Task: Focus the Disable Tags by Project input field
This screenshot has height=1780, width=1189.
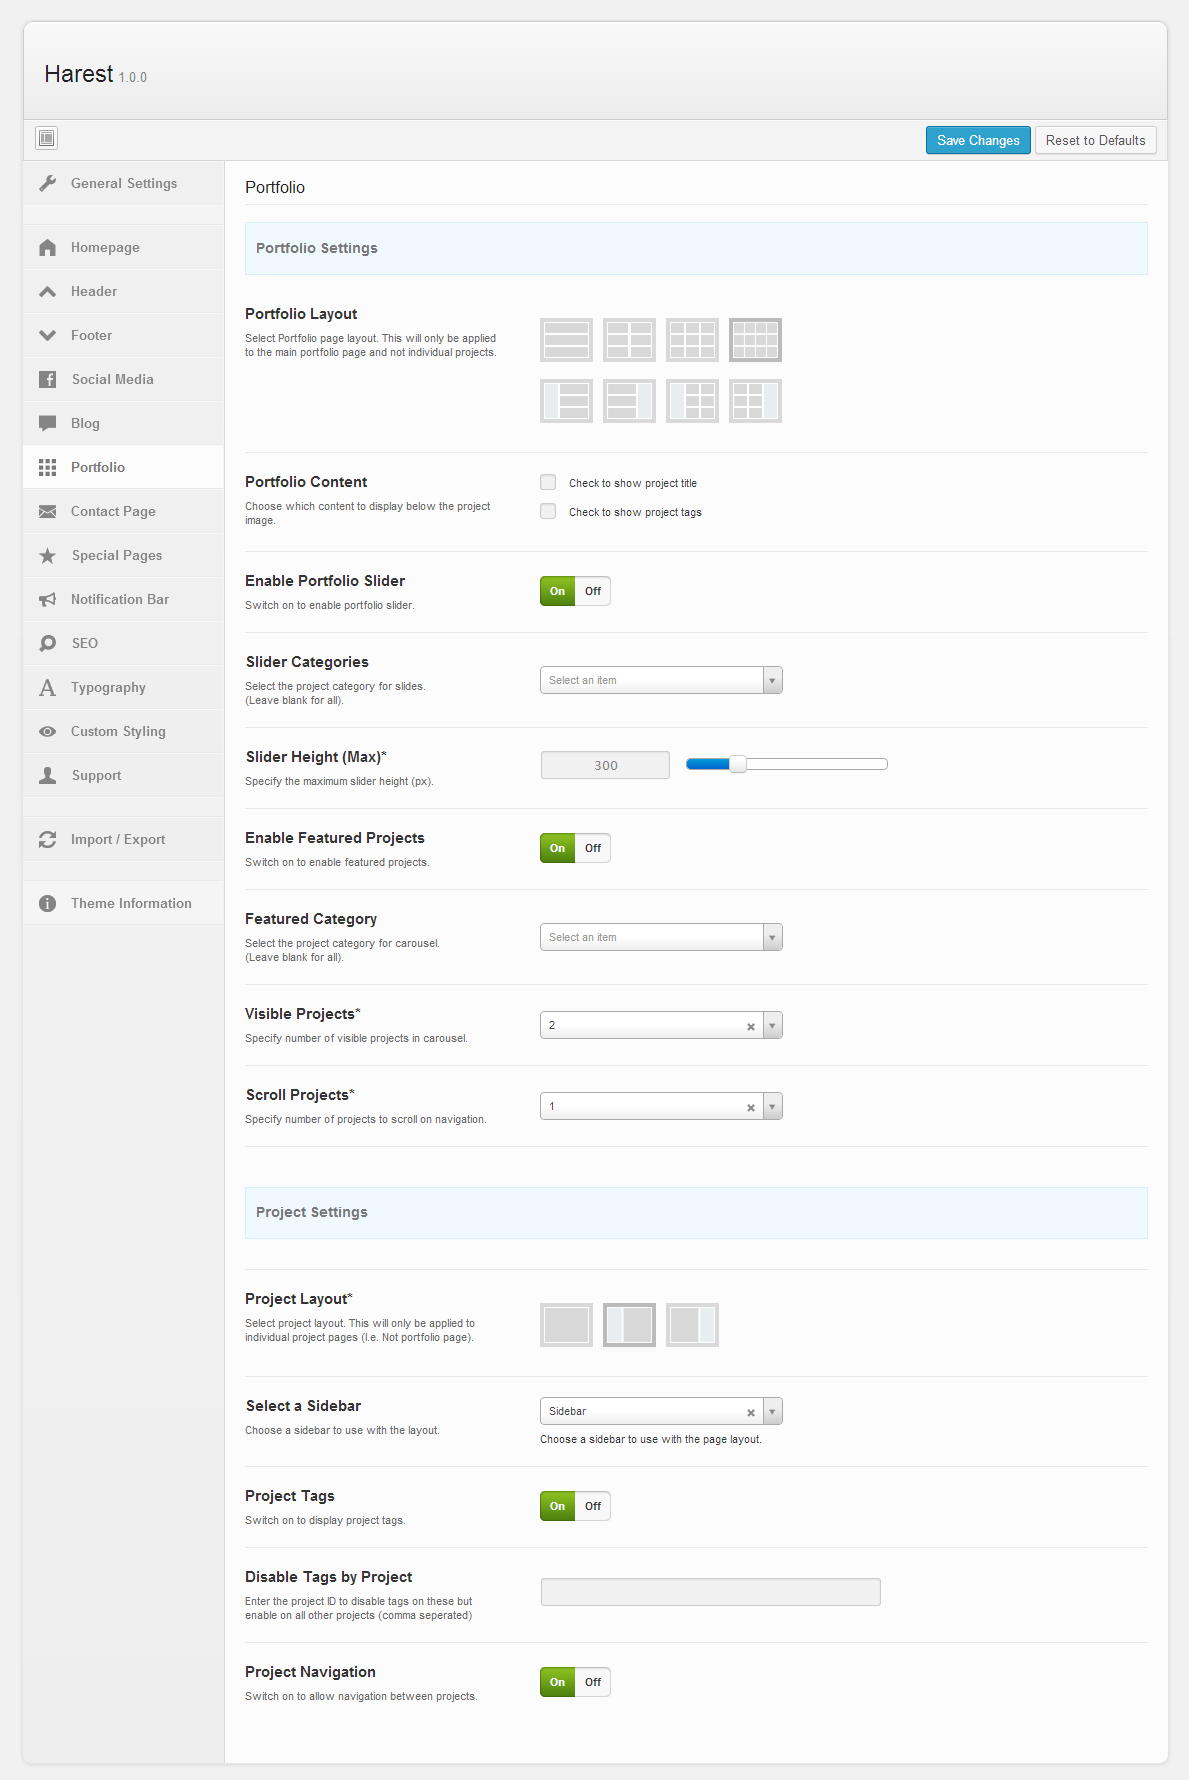Action: [x=710, y=1592]
